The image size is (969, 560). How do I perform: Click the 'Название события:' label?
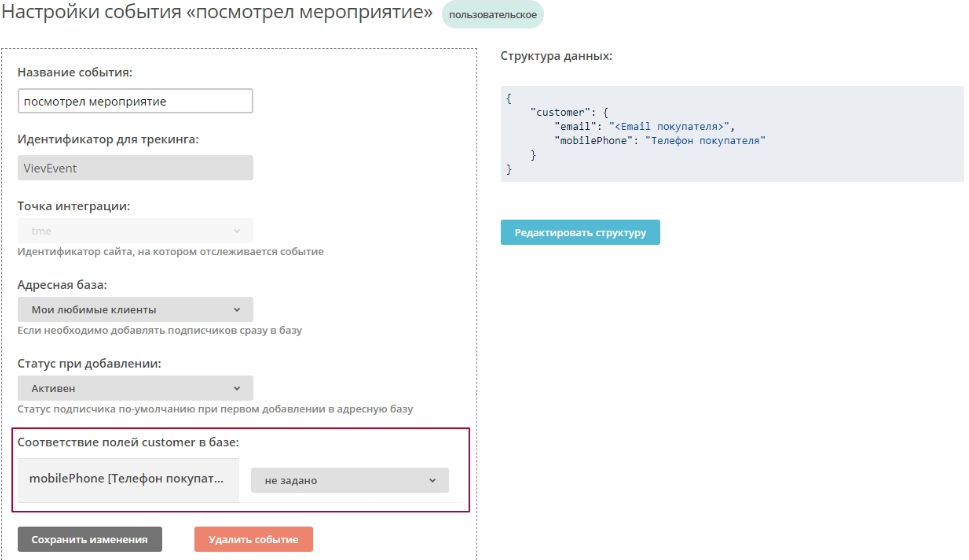[75, 72]
